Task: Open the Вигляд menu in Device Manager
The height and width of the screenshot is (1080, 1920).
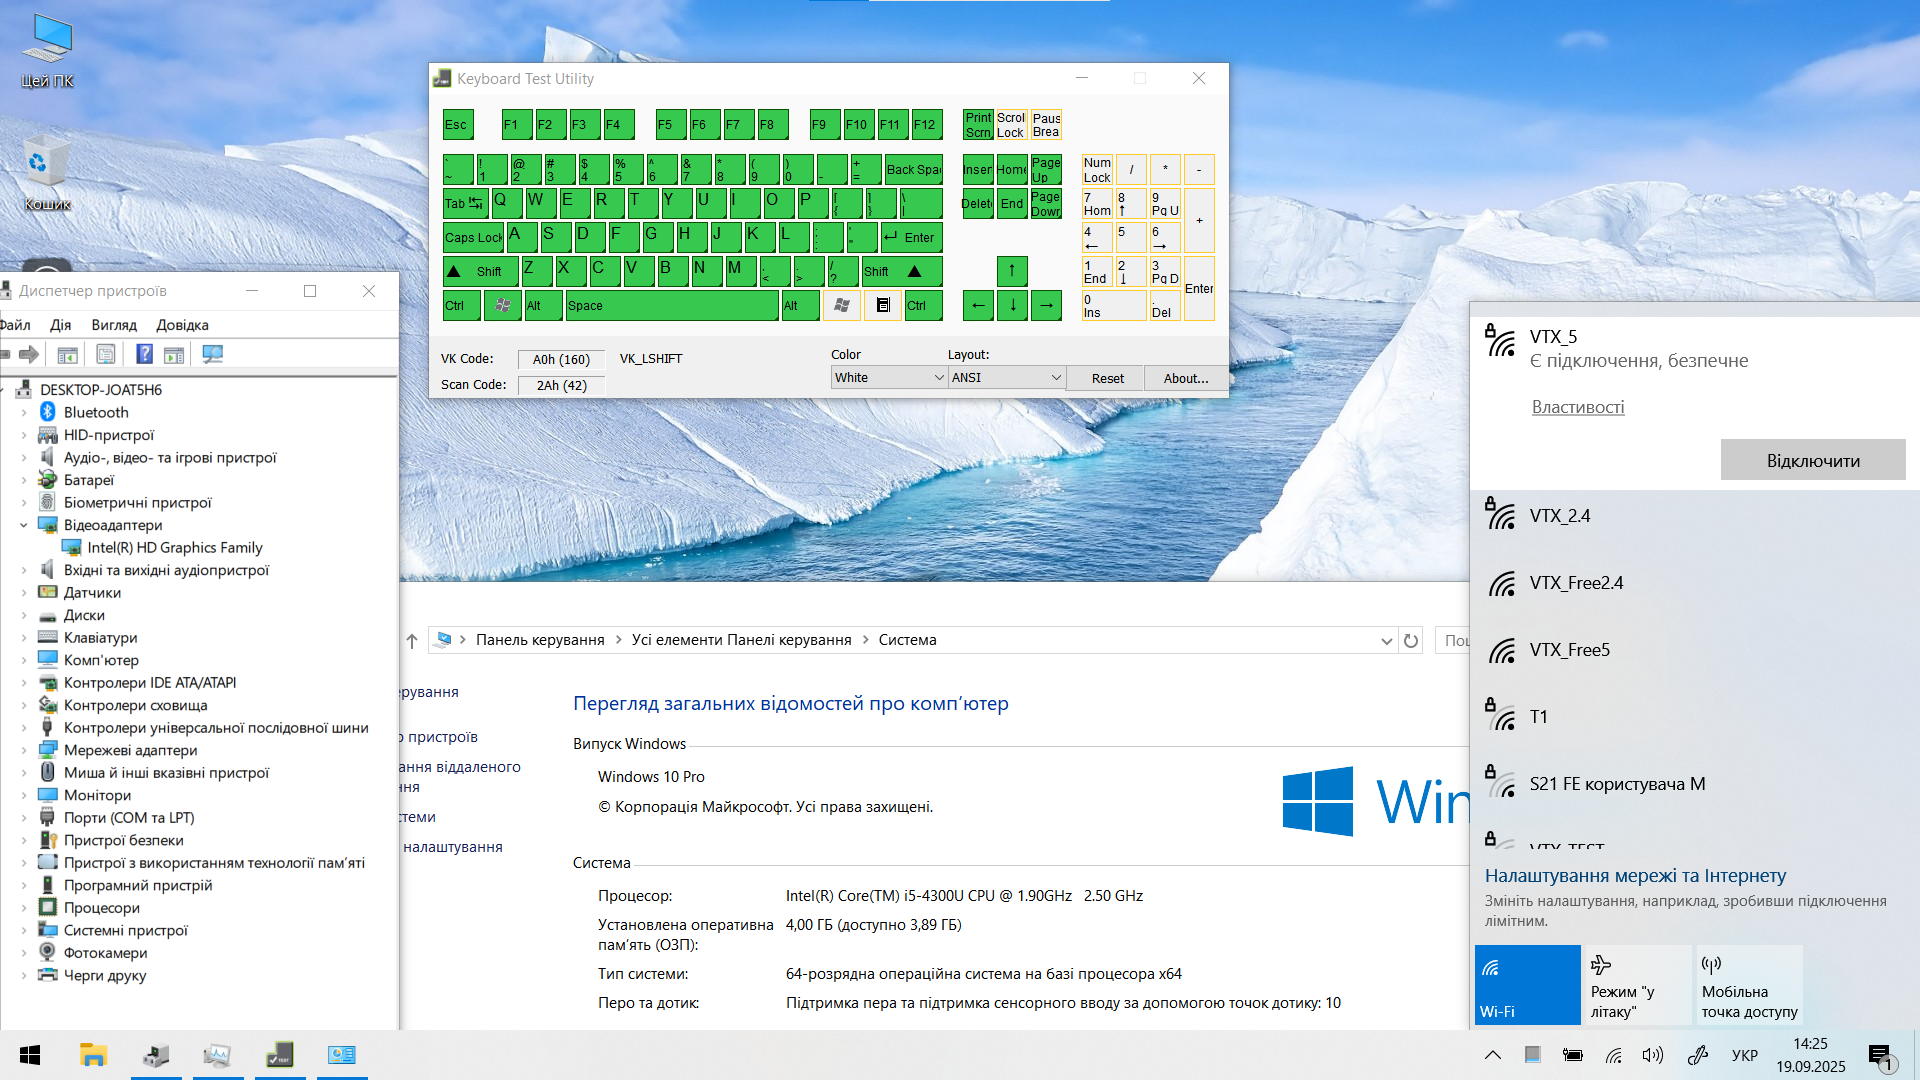Action: pyautogui.click(x=114, y=325)
